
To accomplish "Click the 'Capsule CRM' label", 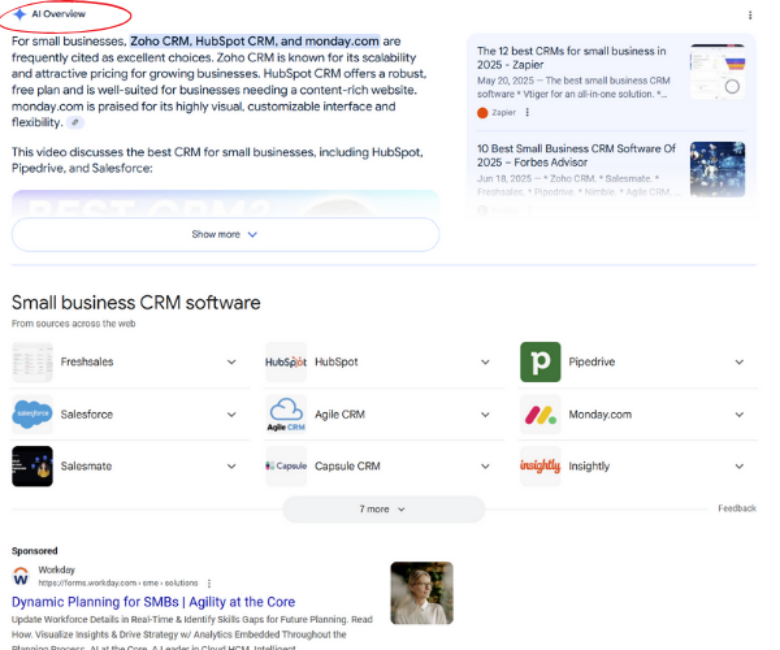I will pos(348,466).
